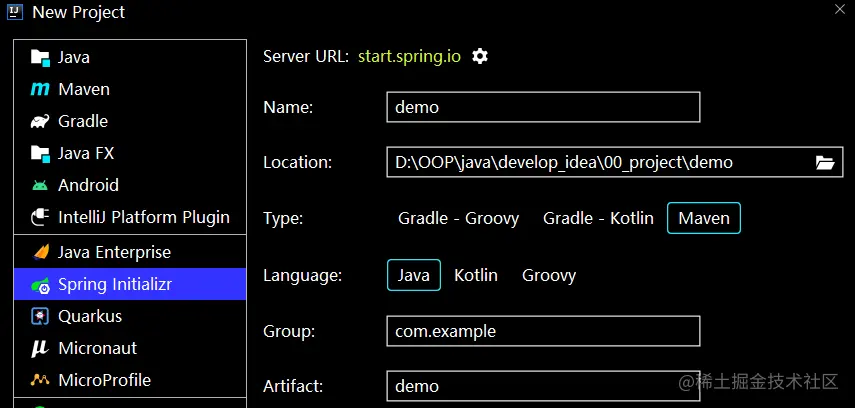The height and width of the screenshot is (408, 855).
Task: Choose Groovy as the language
Action: [549, 275]
